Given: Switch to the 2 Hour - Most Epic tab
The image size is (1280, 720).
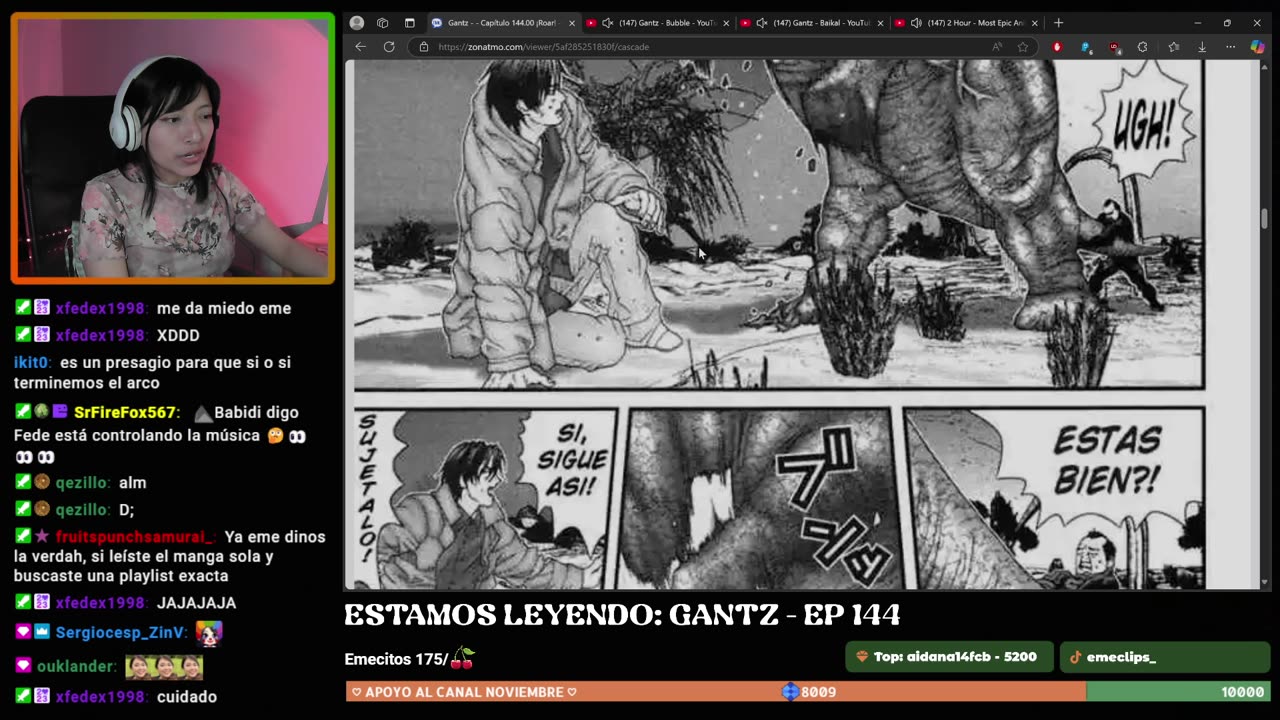Looking at the screenshot, I should [968, 23].
